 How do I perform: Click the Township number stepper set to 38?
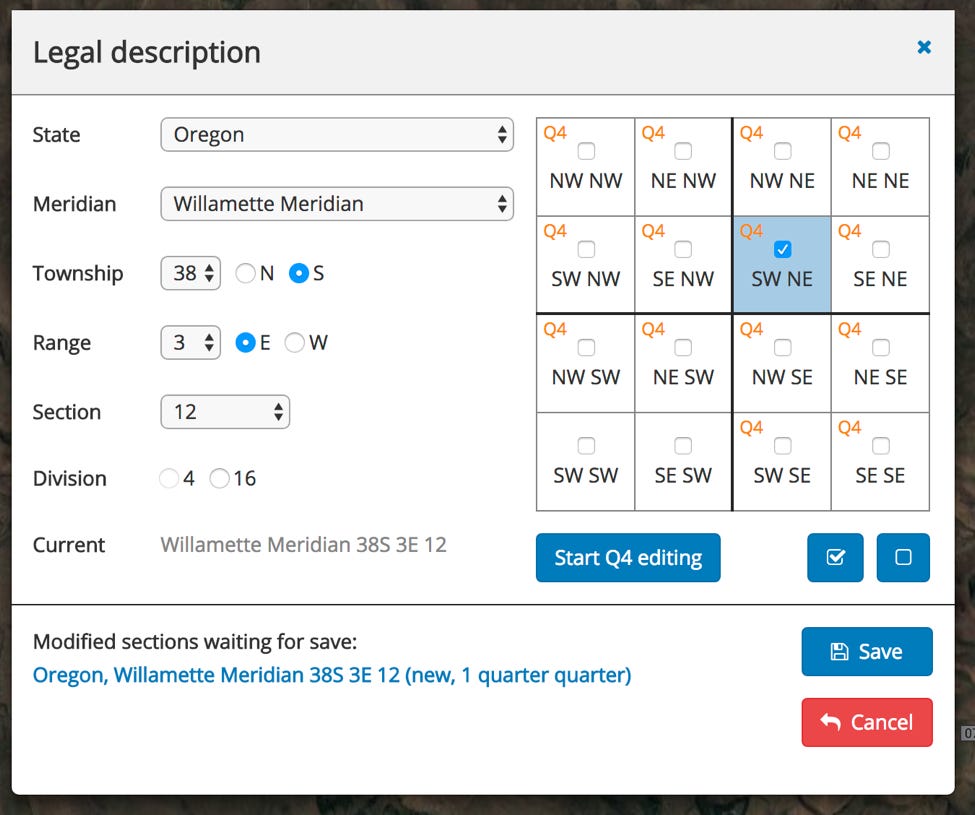(190, 273)
